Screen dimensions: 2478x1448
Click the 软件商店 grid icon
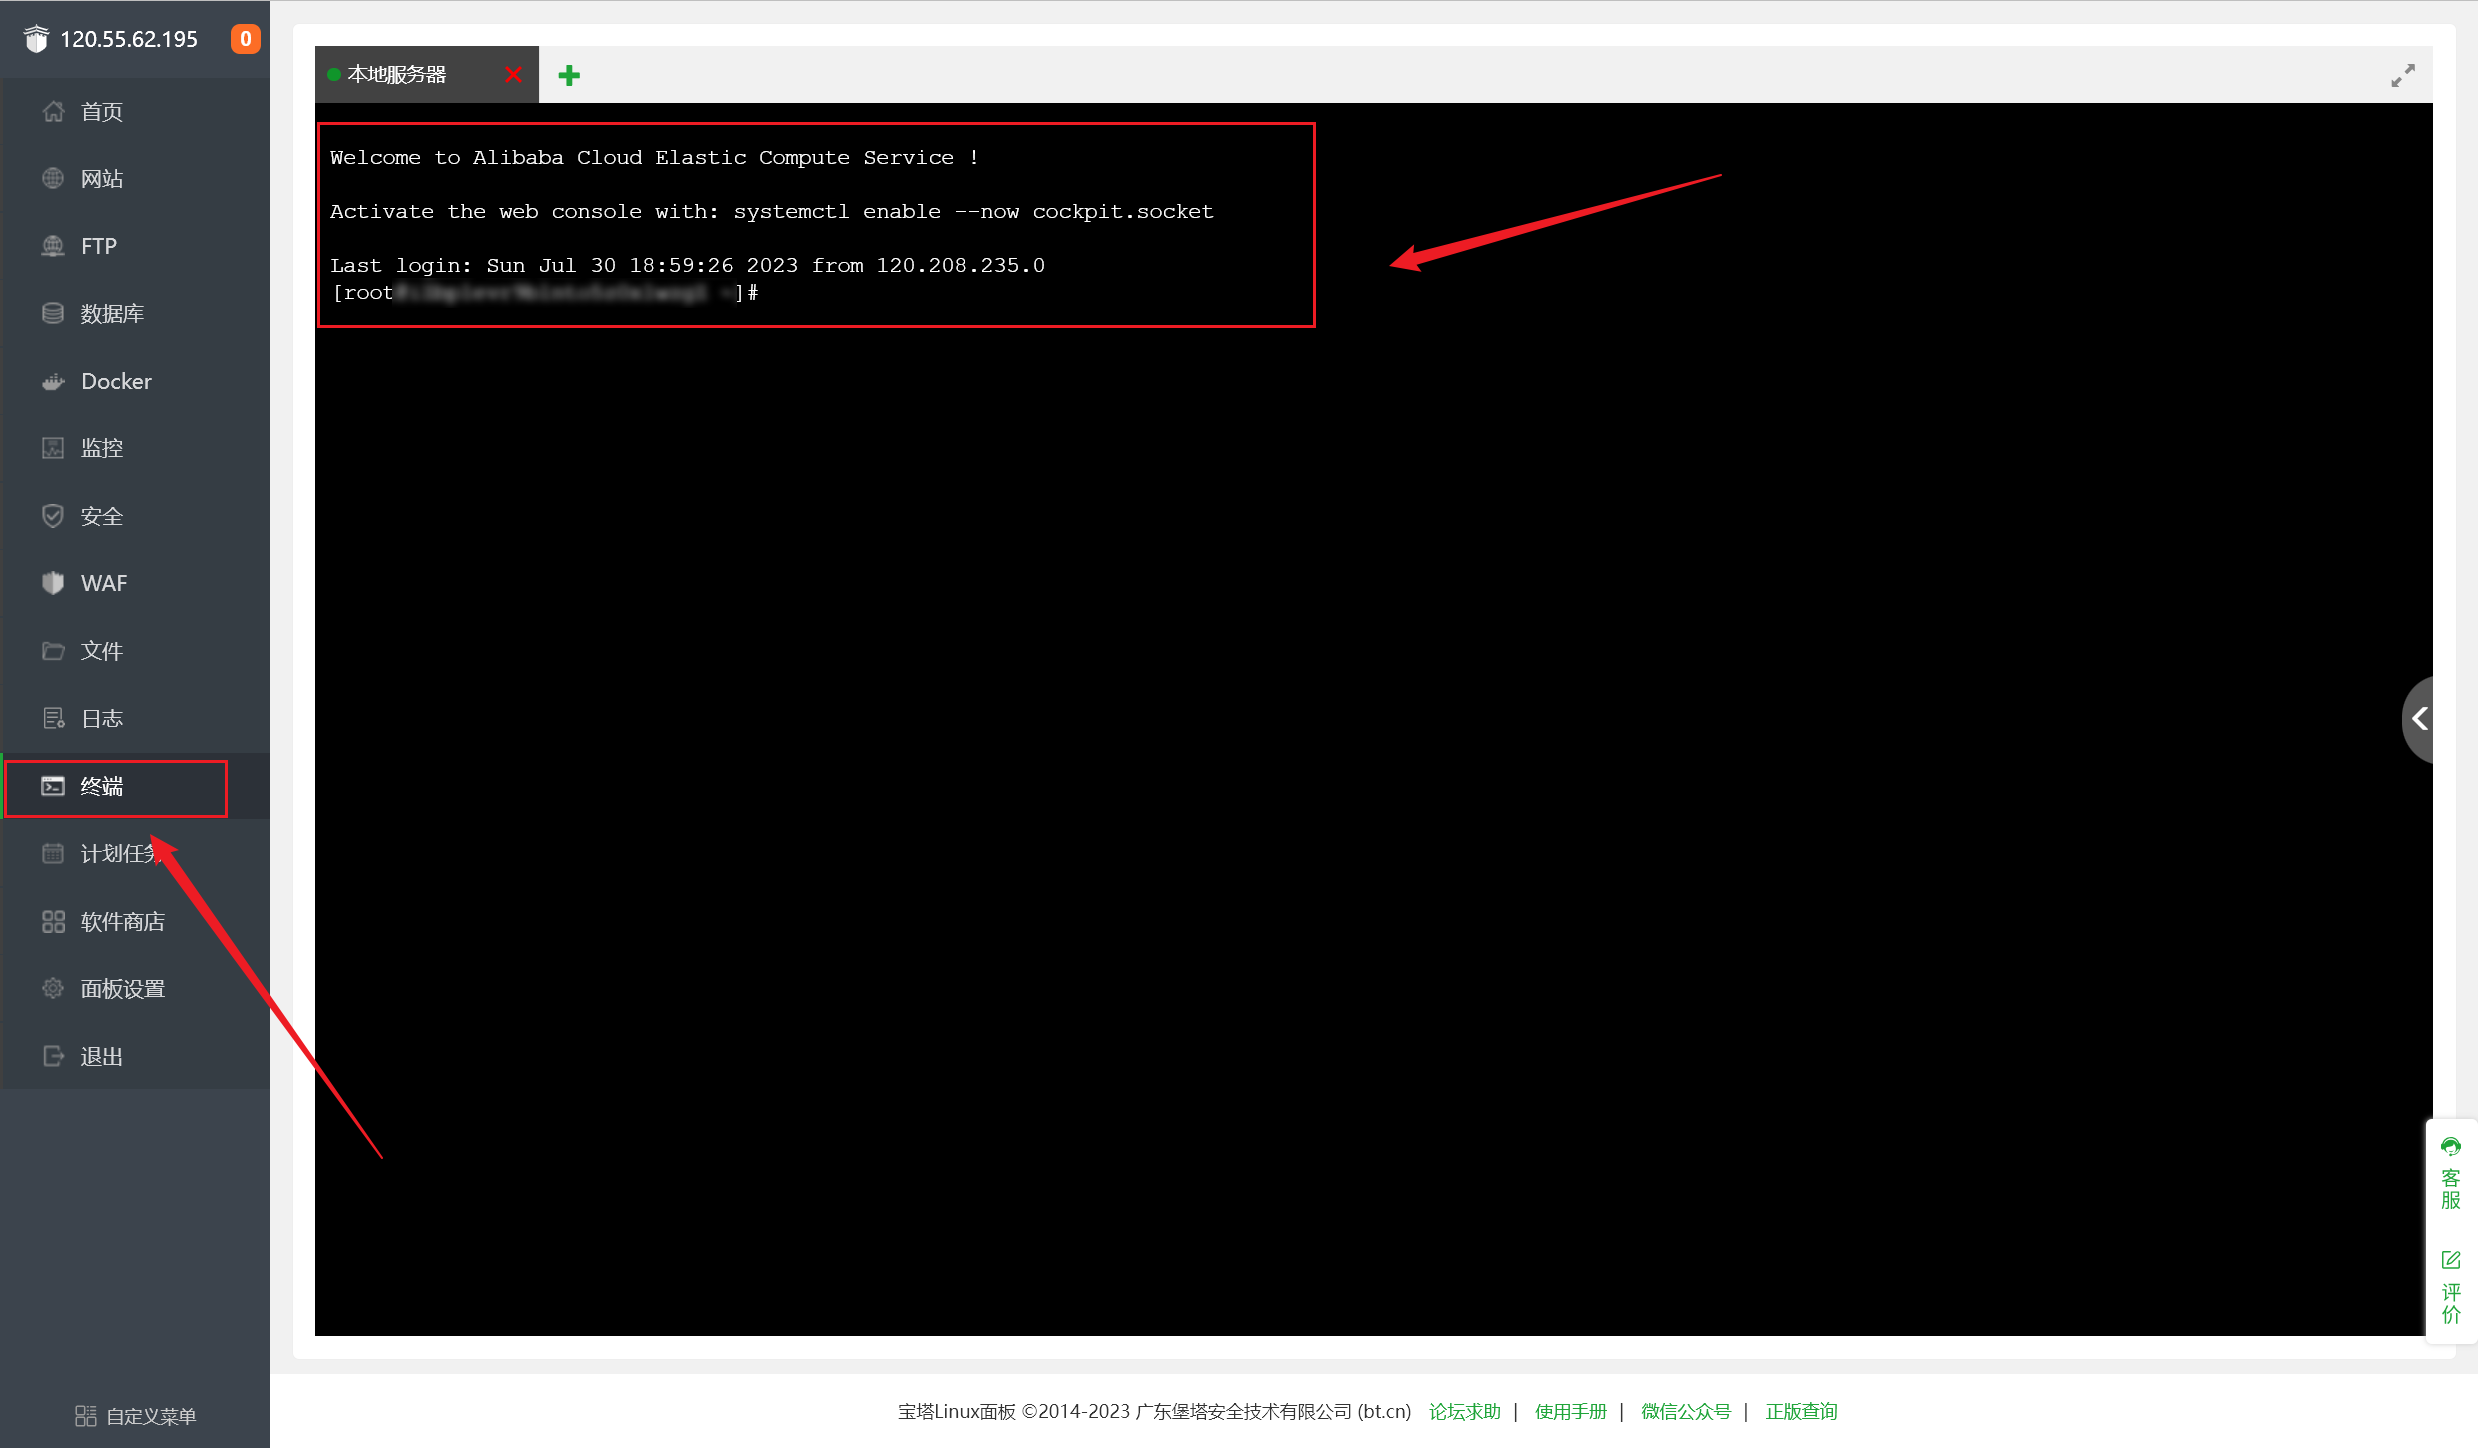[x=53, y=921]
